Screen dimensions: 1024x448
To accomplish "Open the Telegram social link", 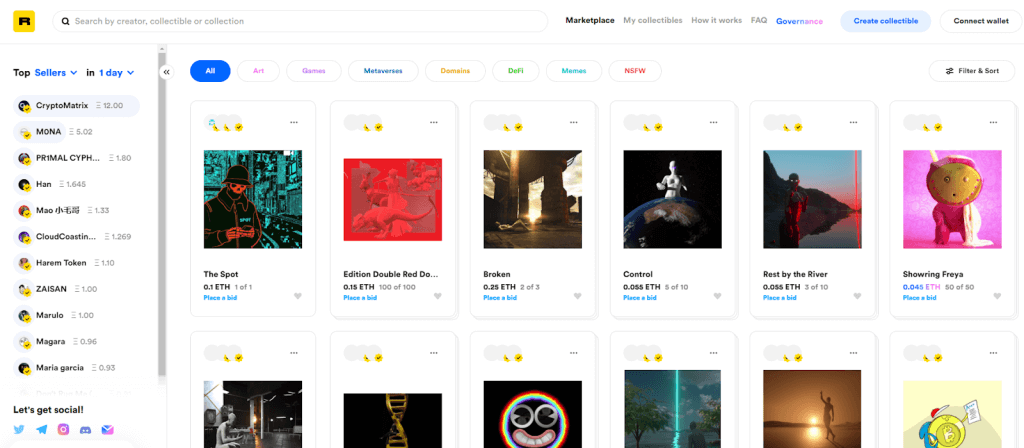I will pos(41,429).
